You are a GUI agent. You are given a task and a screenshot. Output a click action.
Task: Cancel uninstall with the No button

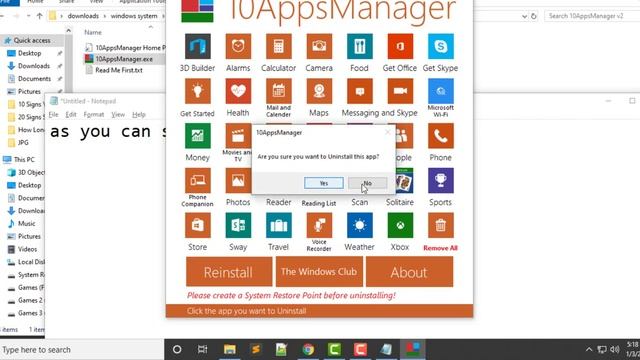click(x=367, y=183)
